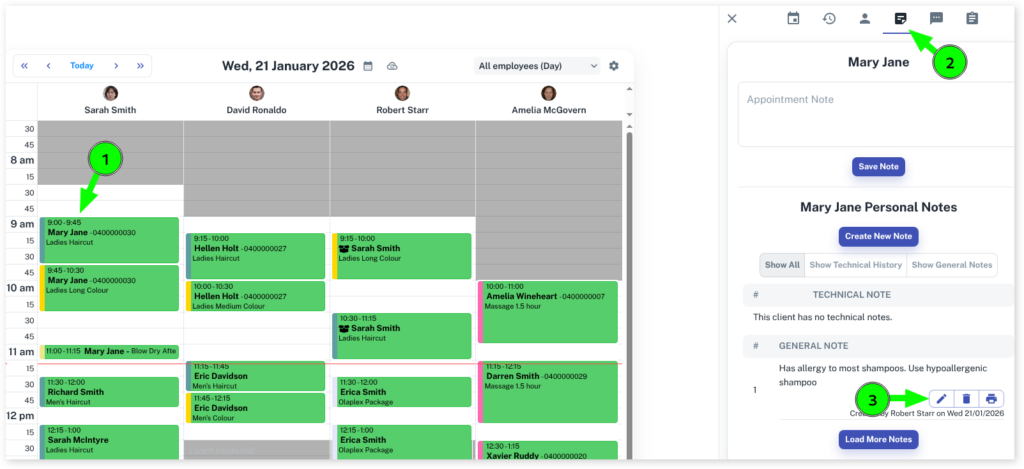1024x469 pixels.
Task: Select the Show General Notes filter
Action: [x=951, y=265]
